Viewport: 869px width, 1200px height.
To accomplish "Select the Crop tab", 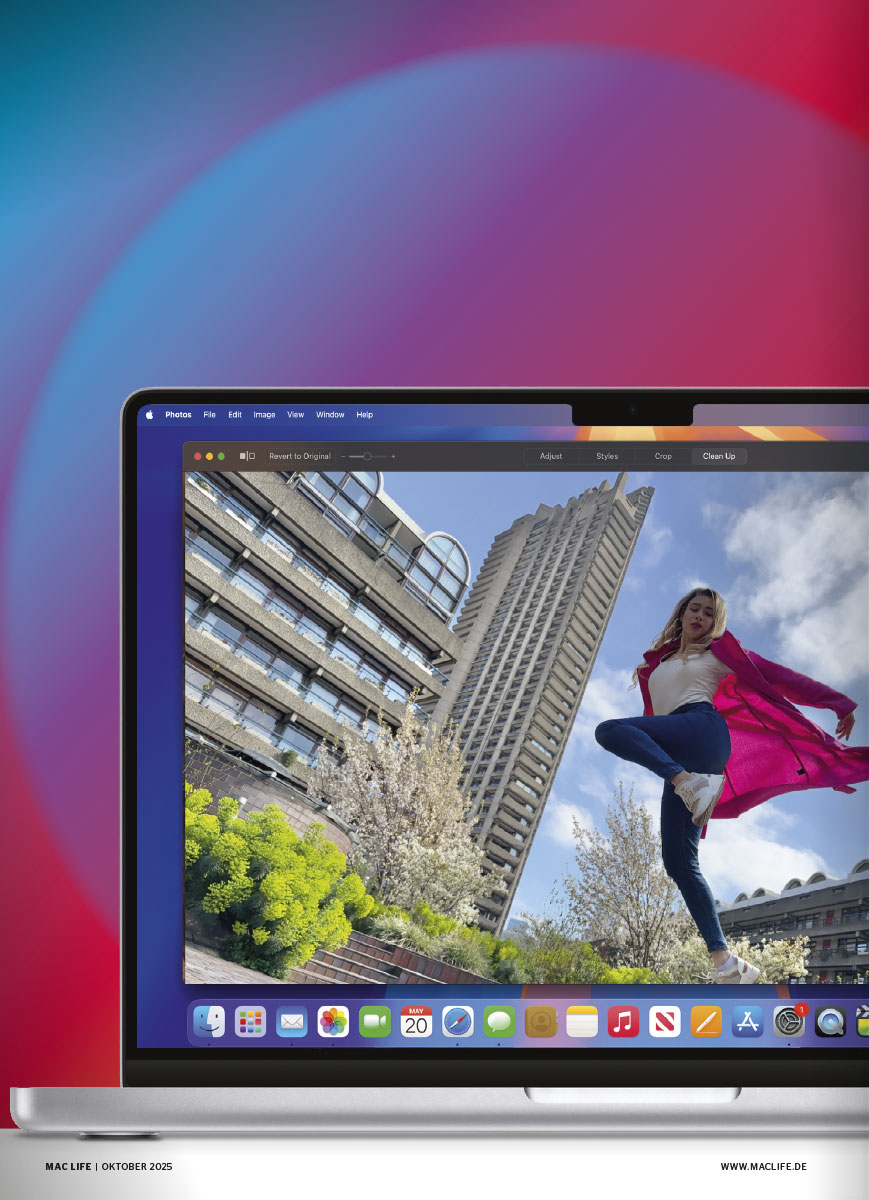I will [663, 456].
